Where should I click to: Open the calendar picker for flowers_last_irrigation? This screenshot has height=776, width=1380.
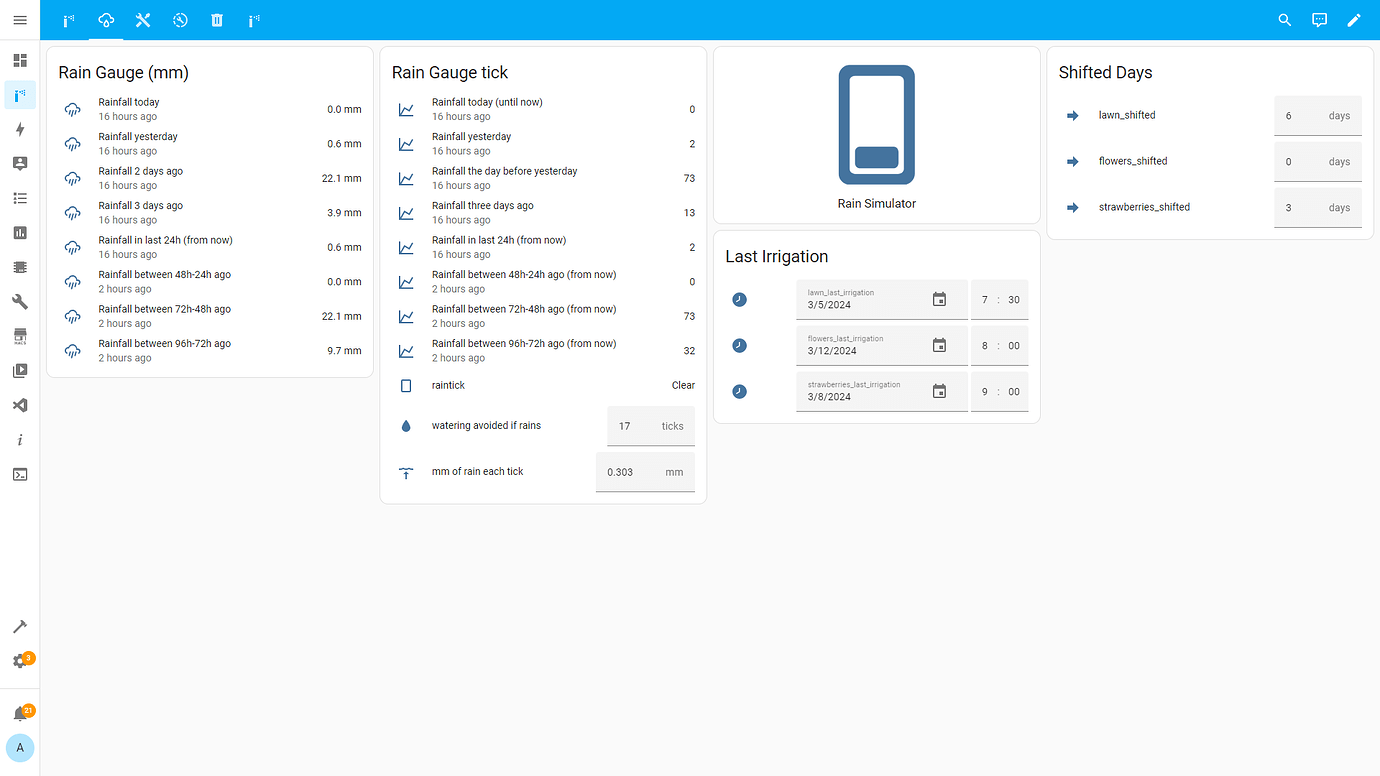point(939,345)
